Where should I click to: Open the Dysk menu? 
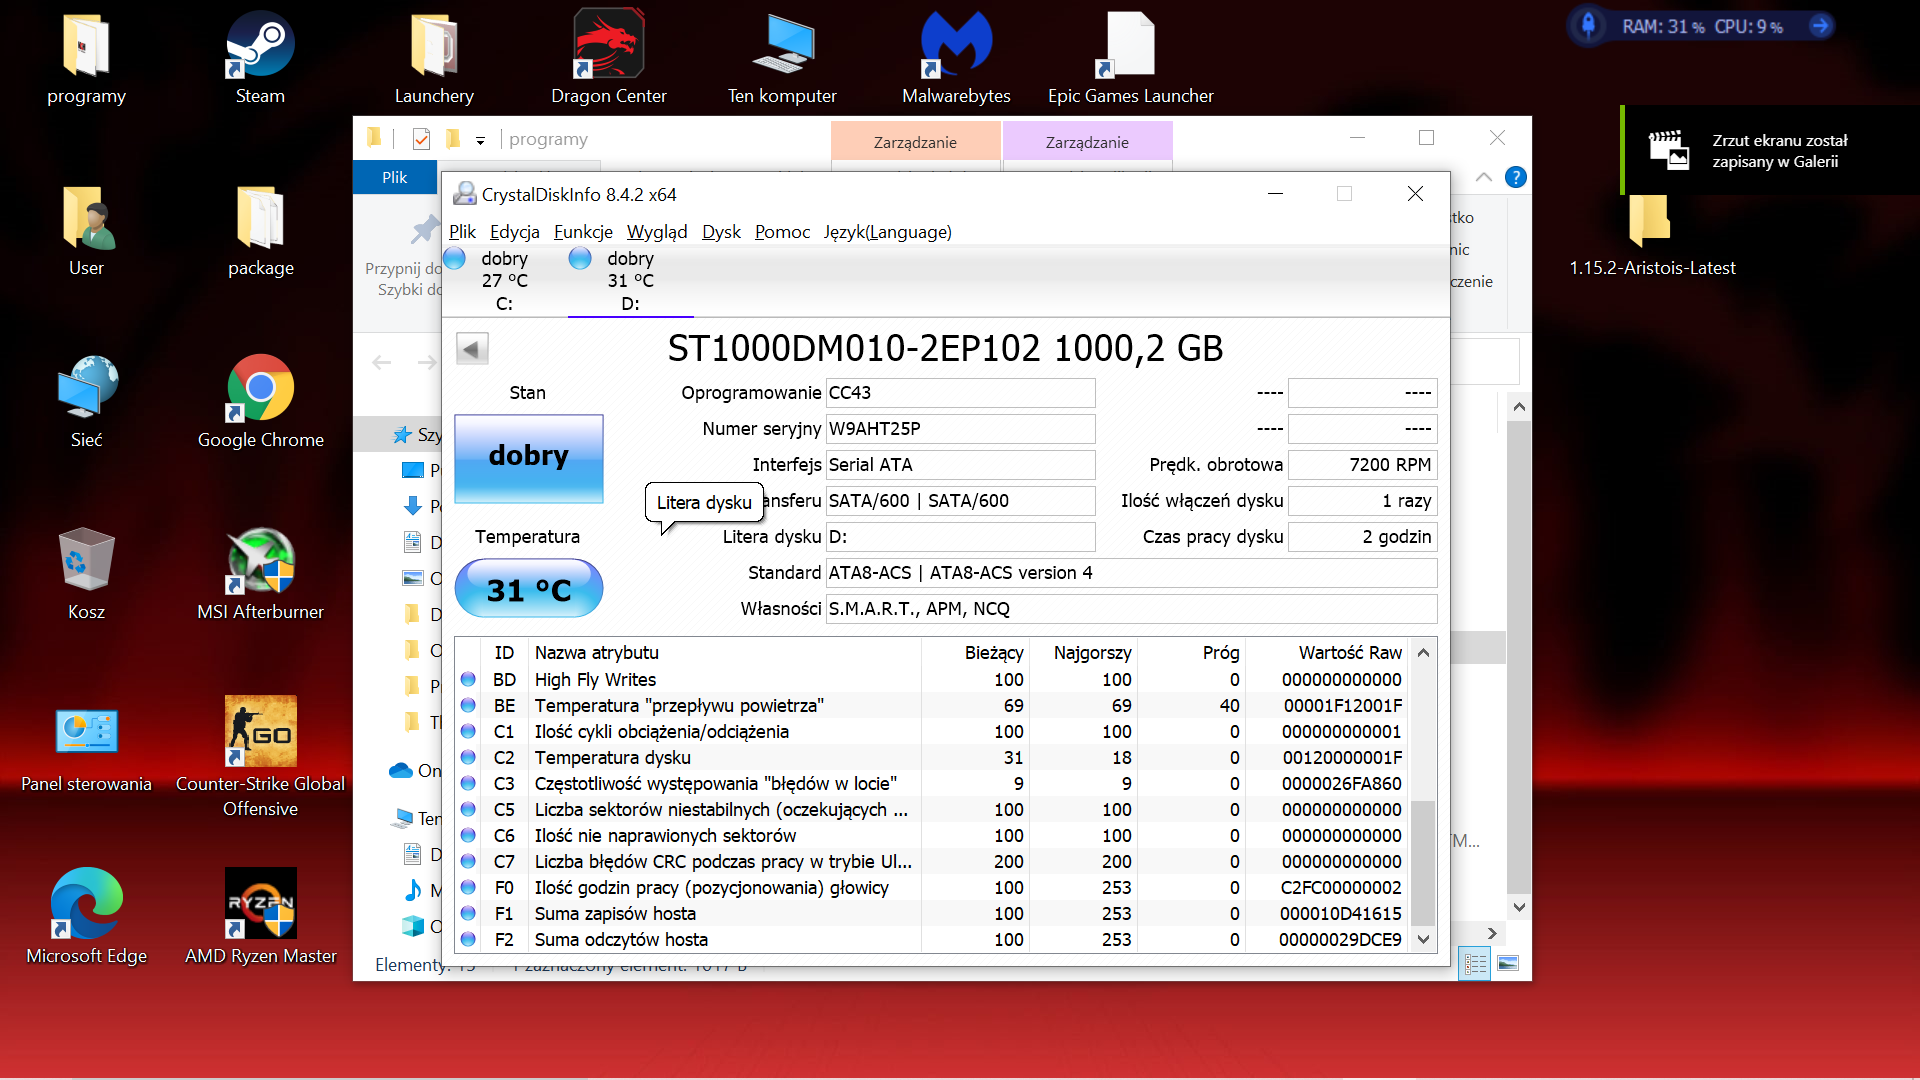721,232
